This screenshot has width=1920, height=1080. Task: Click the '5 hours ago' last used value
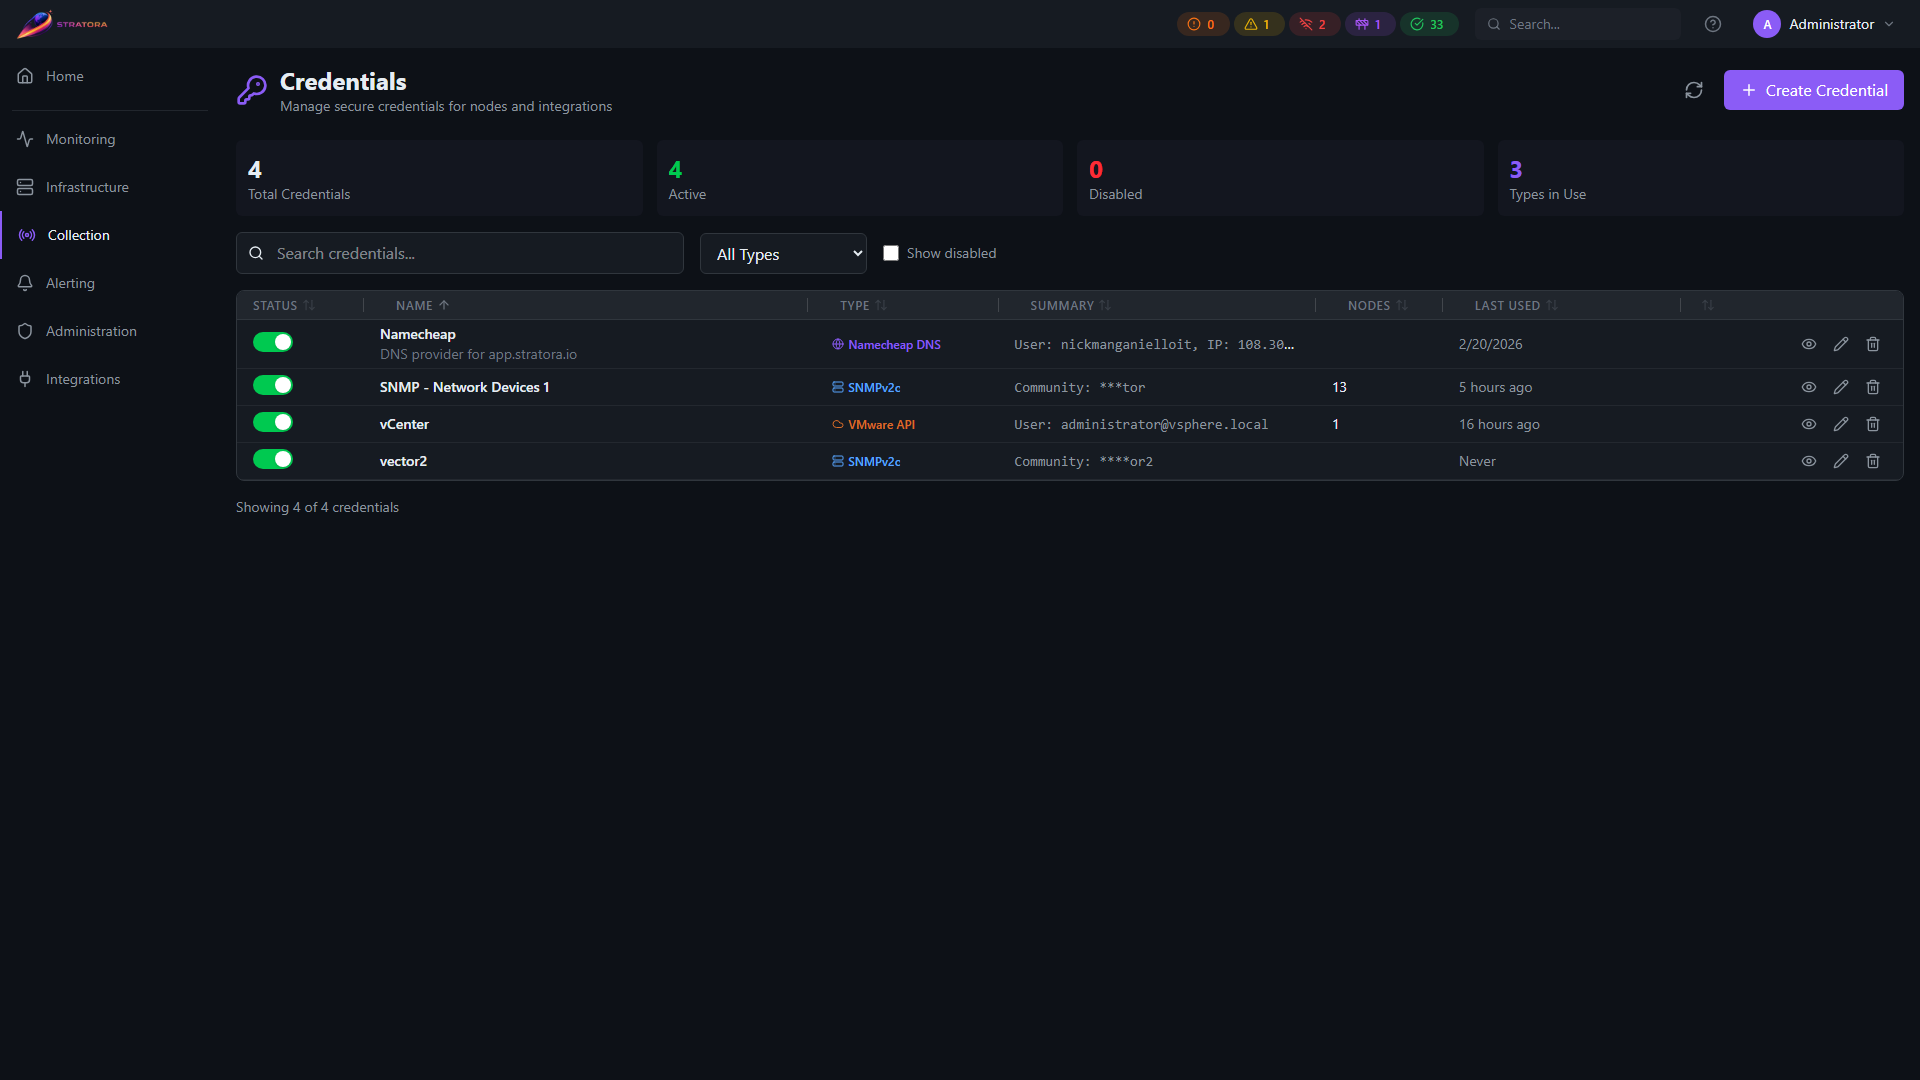point(1495,387)
